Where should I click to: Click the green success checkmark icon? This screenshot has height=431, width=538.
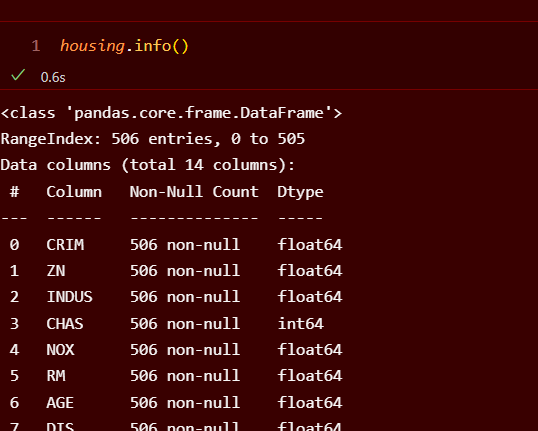(18, 75)
